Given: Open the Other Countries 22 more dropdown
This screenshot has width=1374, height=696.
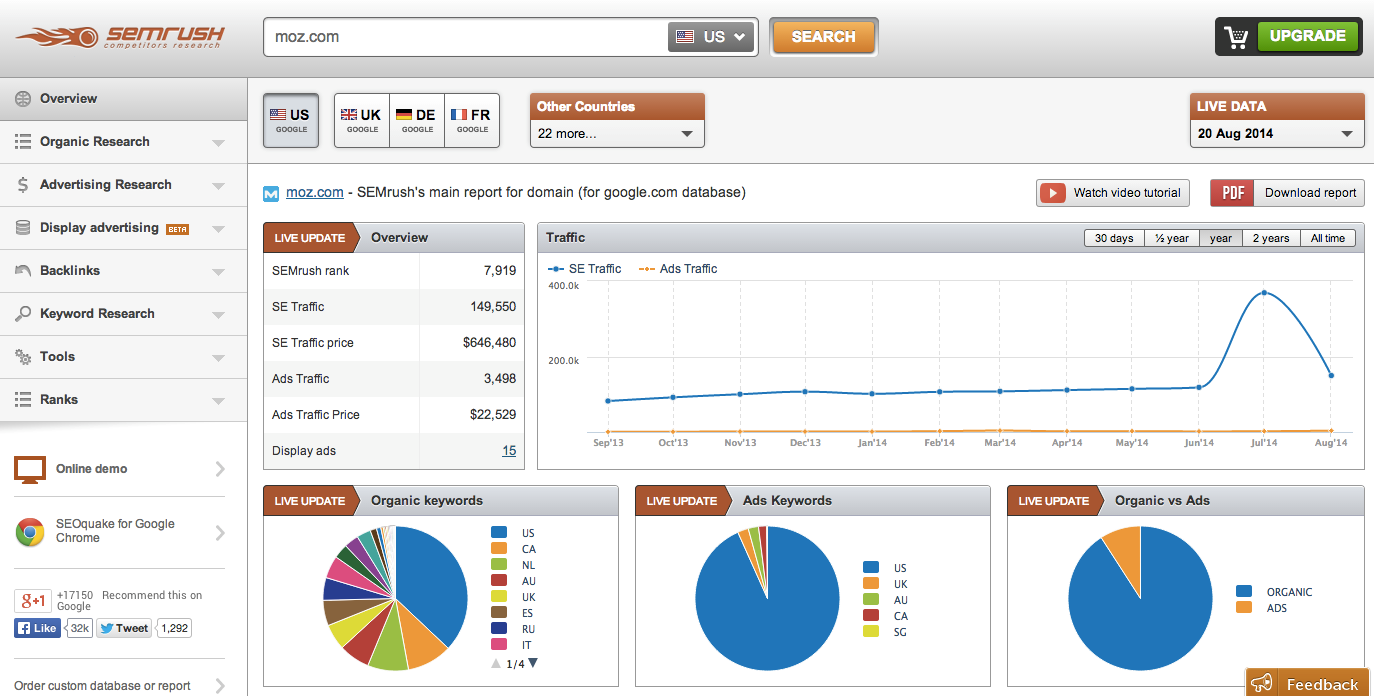Looking at the screenshot, I should [617, 134].
